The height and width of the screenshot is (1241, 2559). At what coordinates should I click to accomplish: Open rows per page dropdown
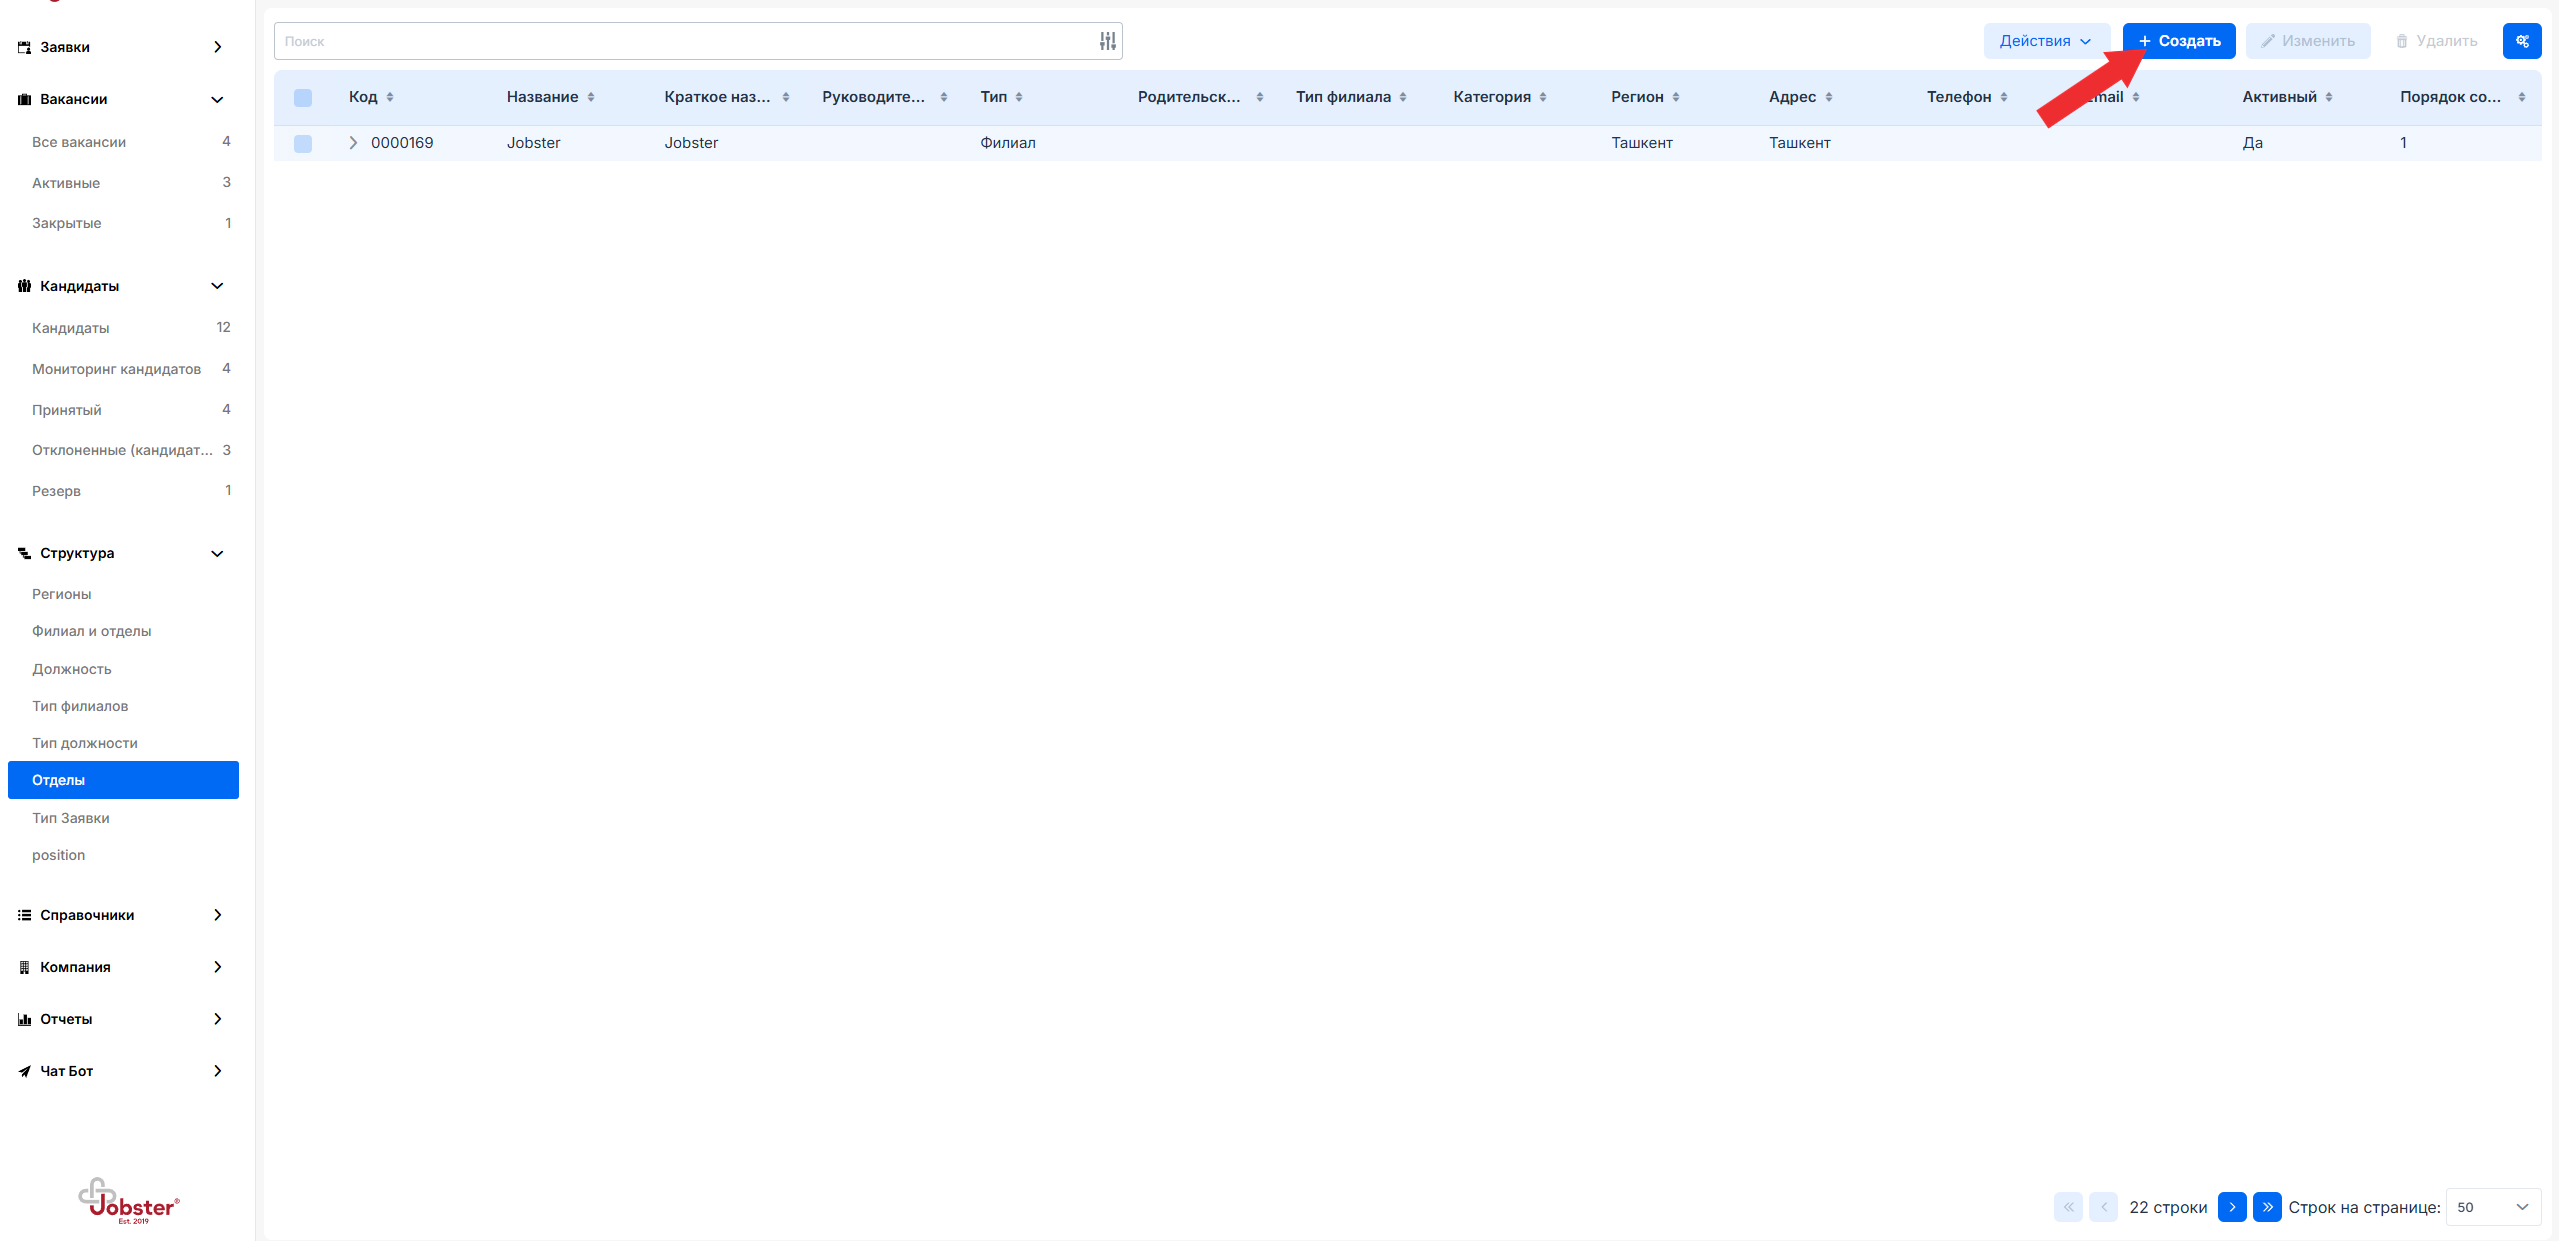click(2492, 1207)
